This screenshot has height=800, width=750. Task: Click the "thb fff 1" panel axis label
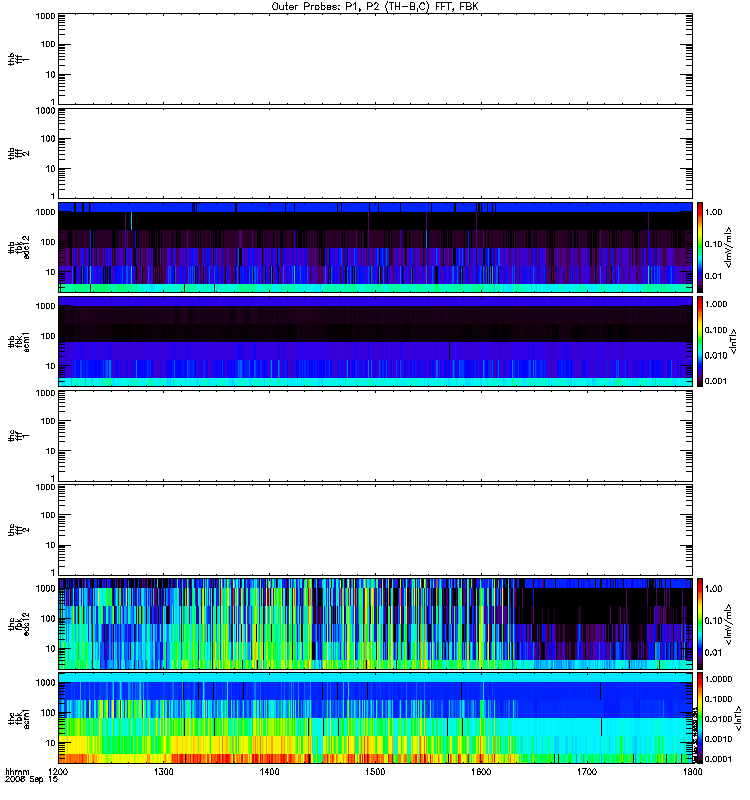point(18,59)
